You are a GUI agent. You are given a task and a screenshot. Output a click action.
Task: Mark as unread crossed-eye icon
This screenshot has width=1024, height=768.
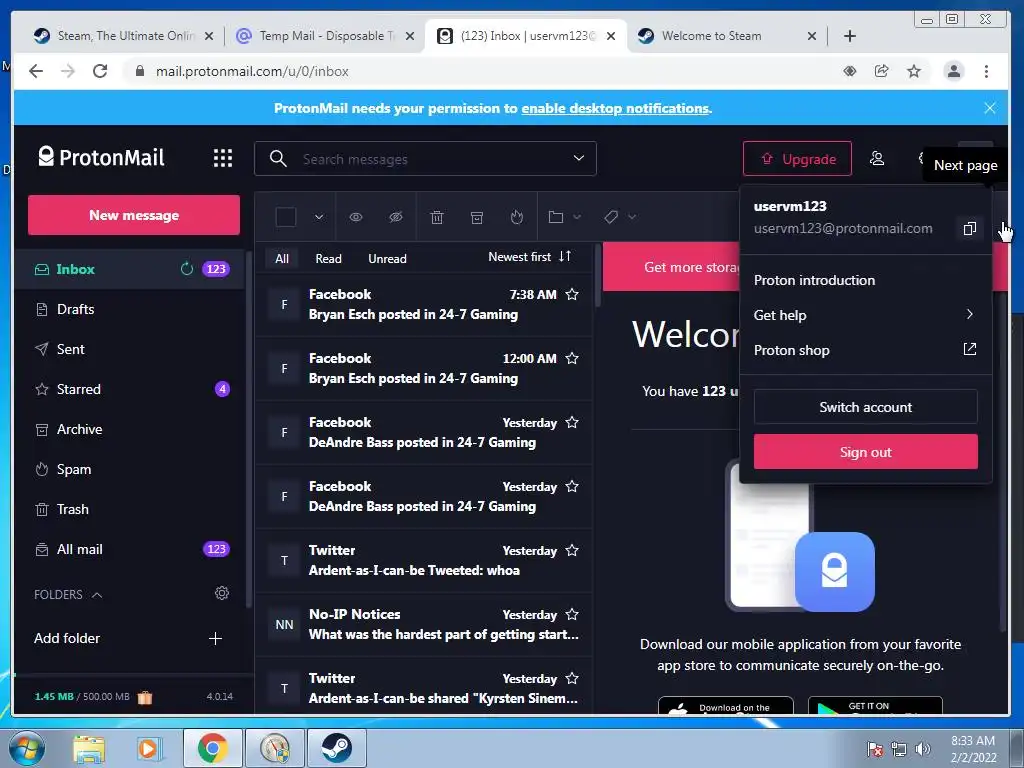[x=396, y=217]
